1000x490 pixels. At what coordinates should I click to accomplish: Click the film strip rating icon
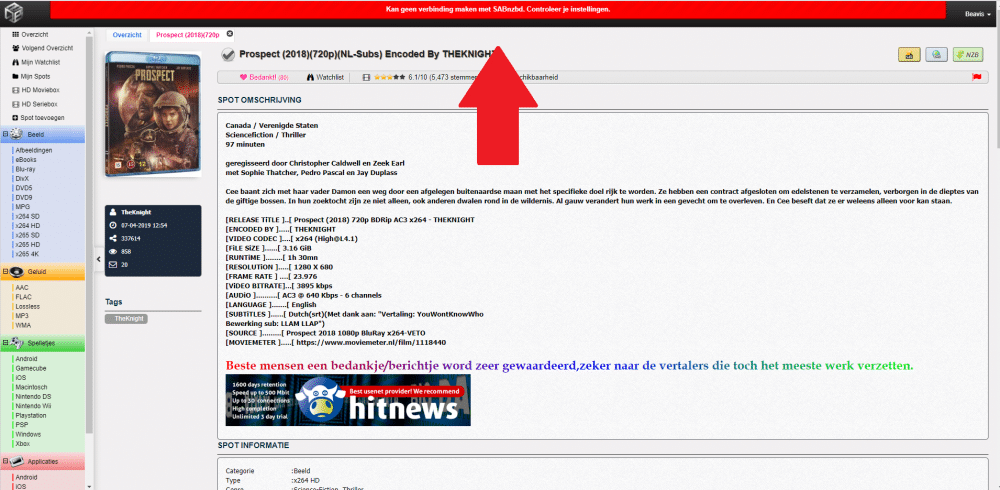366,77
